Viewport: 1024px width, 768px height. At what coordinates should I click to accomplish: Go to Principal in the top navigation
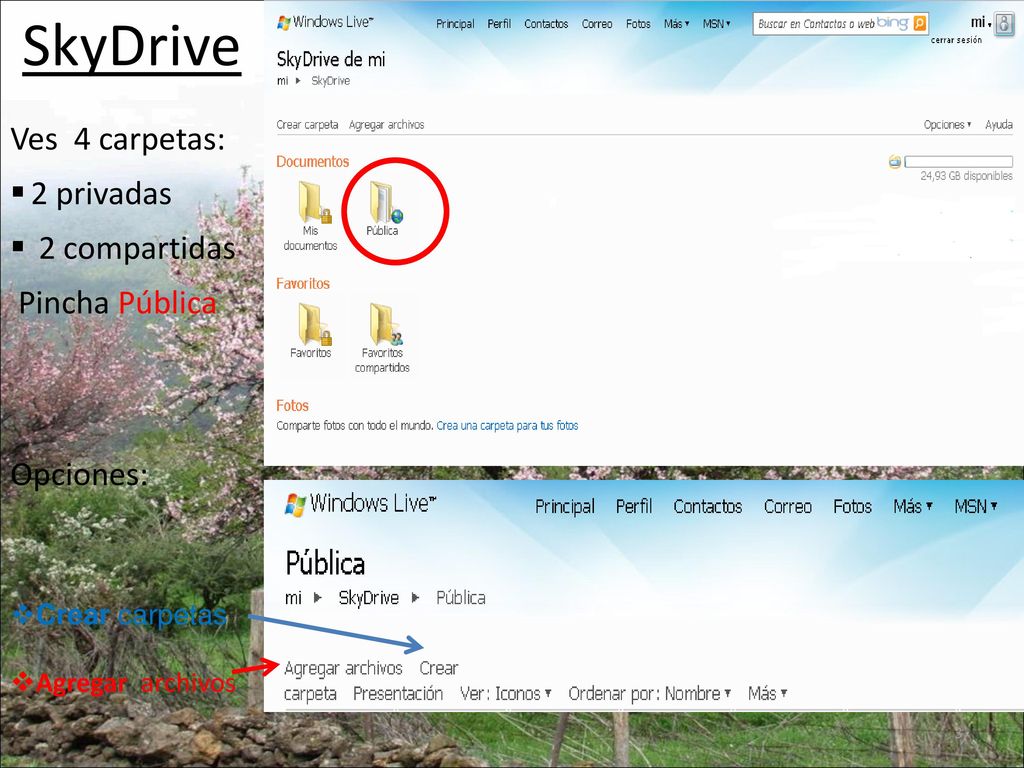(x=455, y=24)
